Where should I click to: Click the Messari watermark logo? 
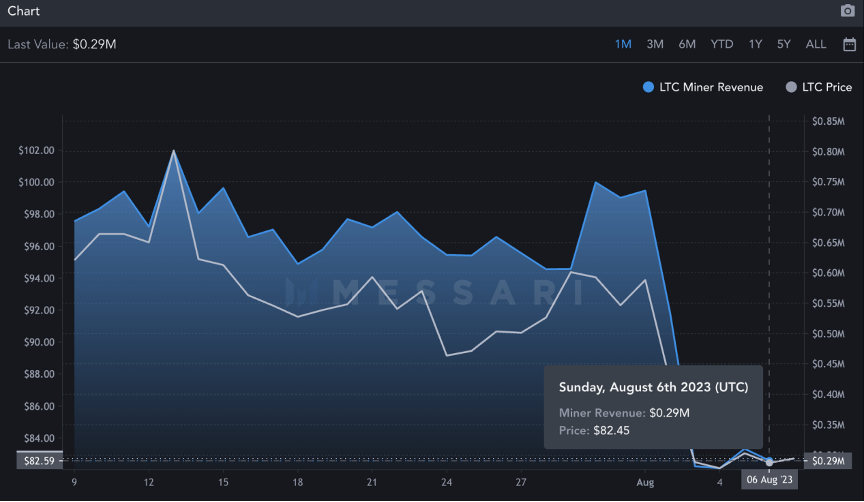(x=435, y=292)
